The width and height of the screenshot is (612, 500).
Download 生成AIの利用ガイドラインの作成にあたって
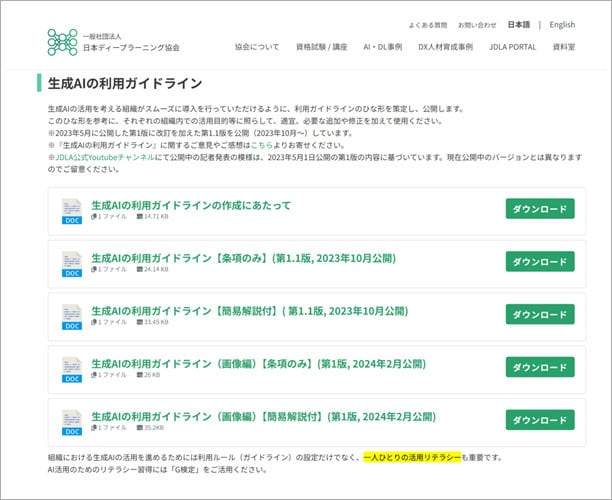point(540,209)
